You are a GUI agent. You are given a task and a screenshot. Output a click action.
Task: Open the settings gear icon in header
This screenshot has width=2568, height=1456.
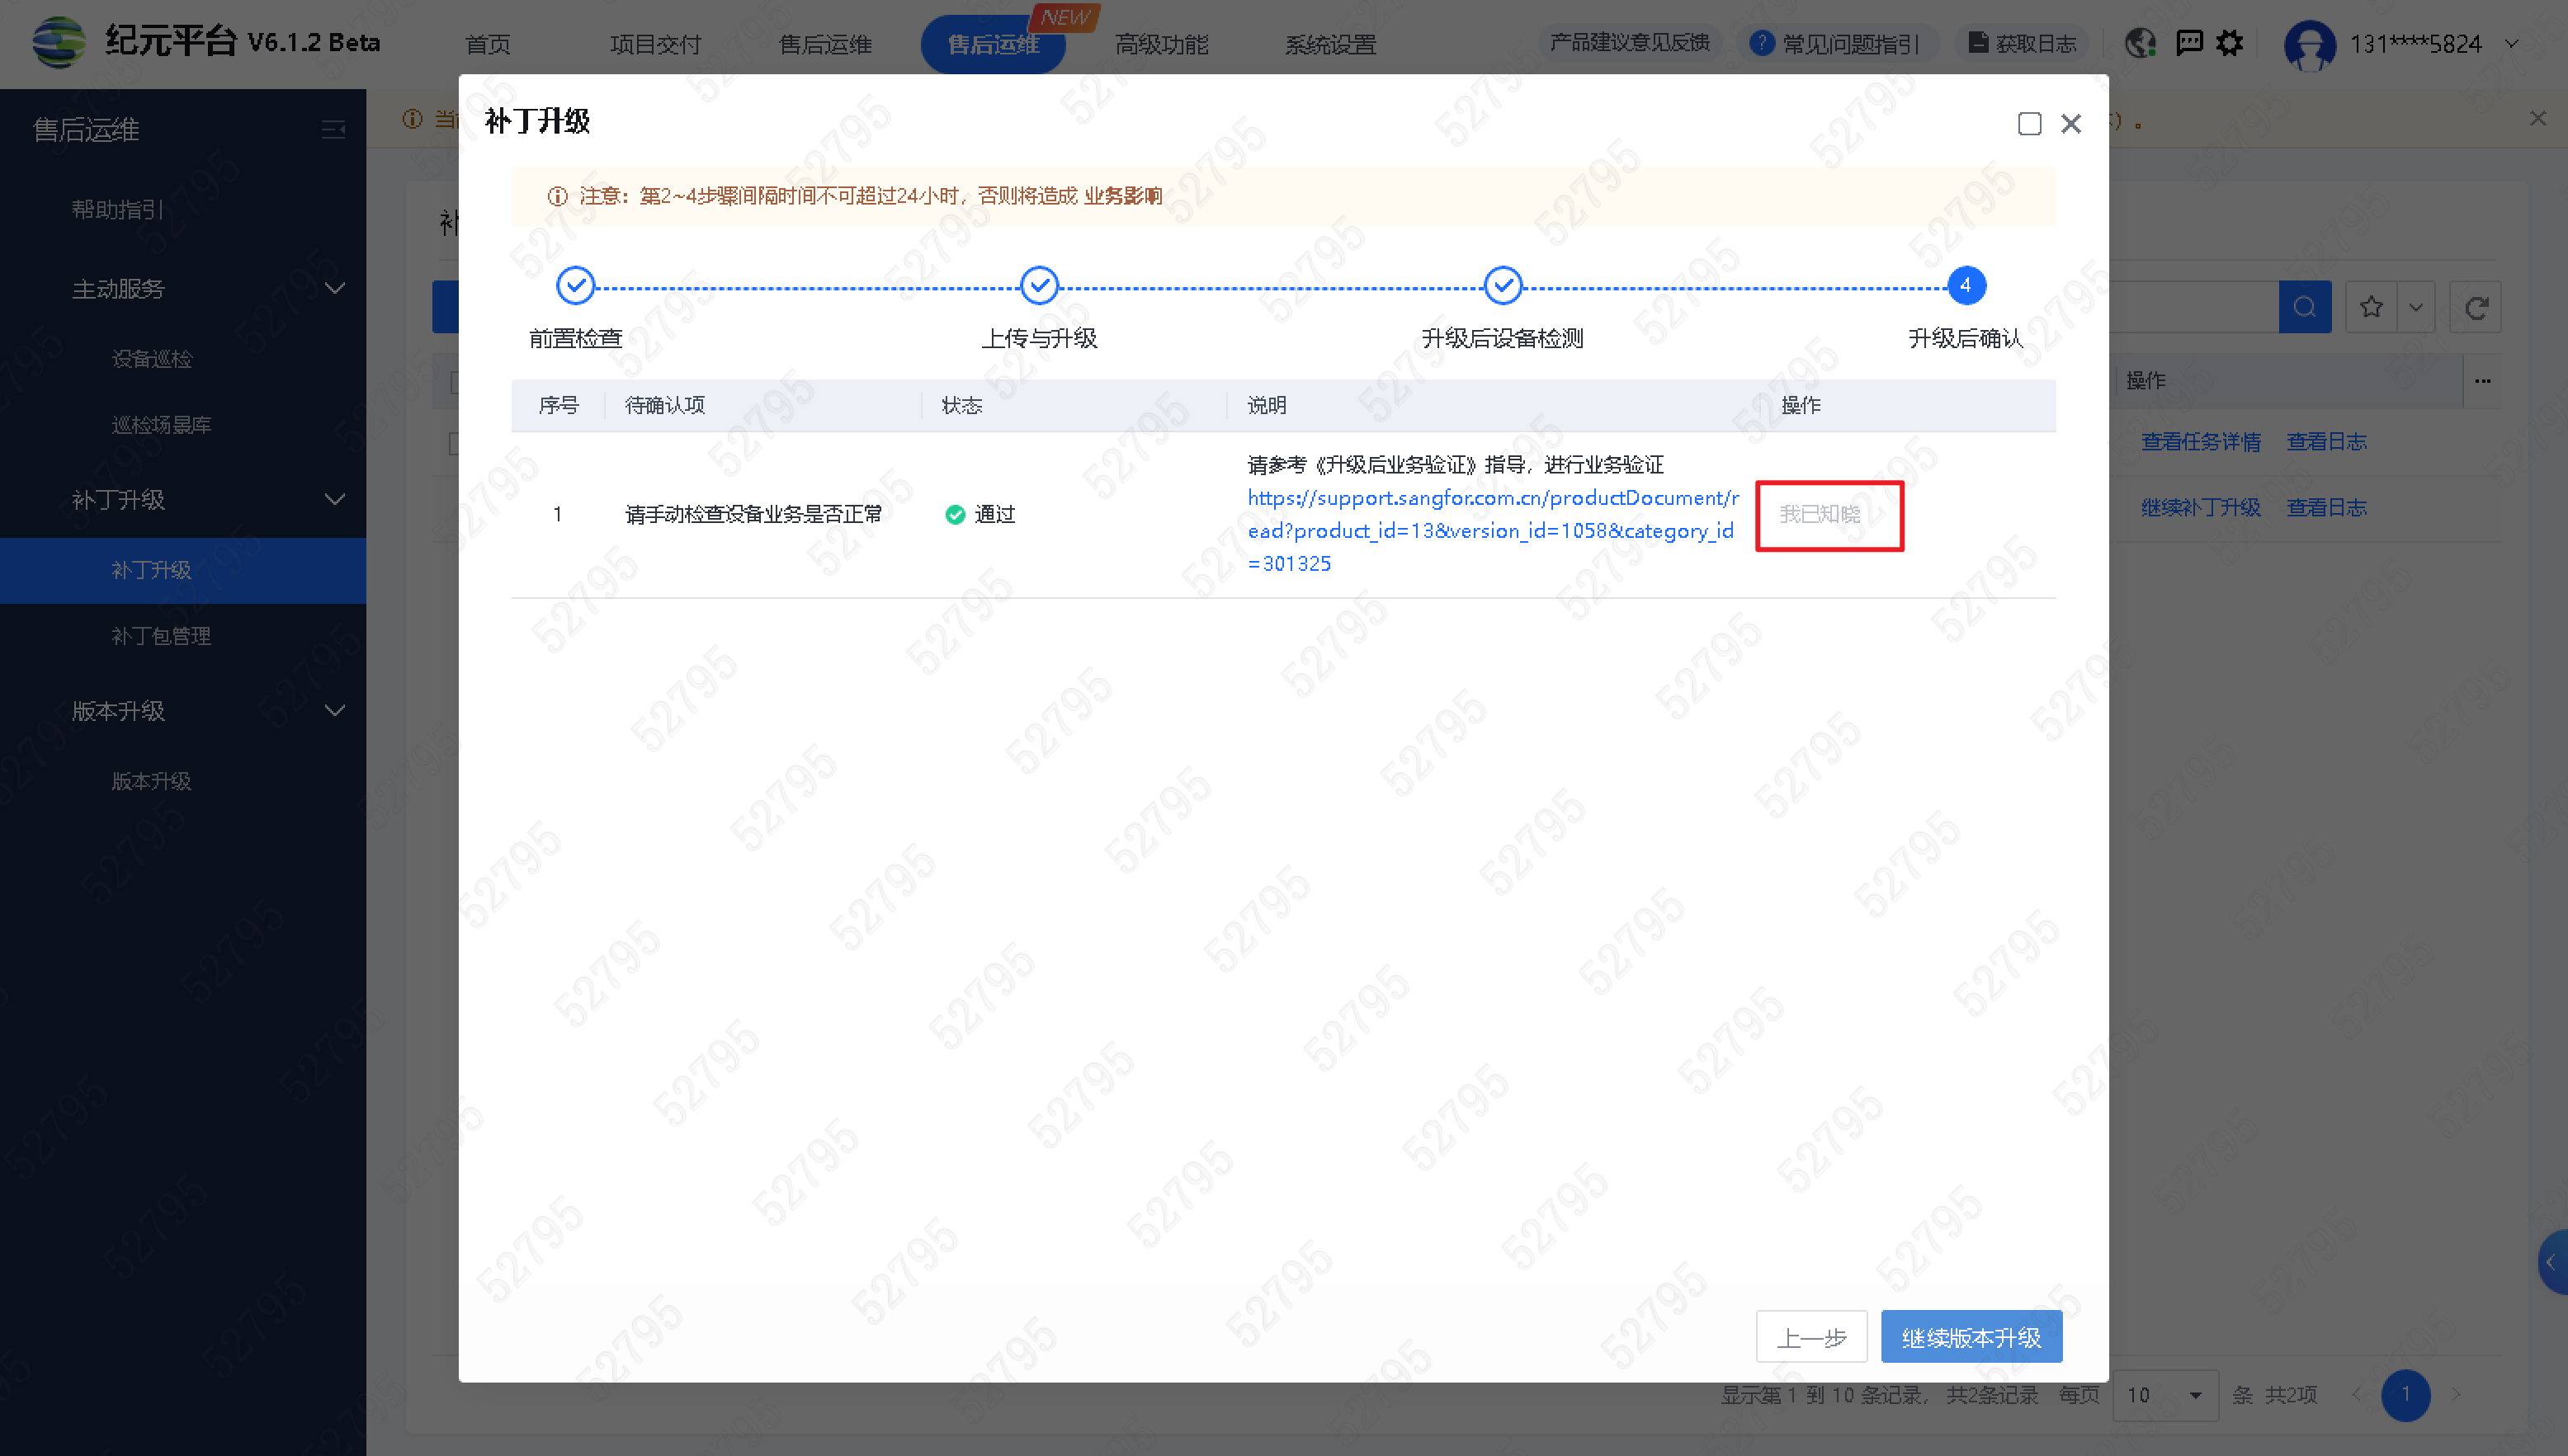pyautogui.click(x=2230, y=43)
